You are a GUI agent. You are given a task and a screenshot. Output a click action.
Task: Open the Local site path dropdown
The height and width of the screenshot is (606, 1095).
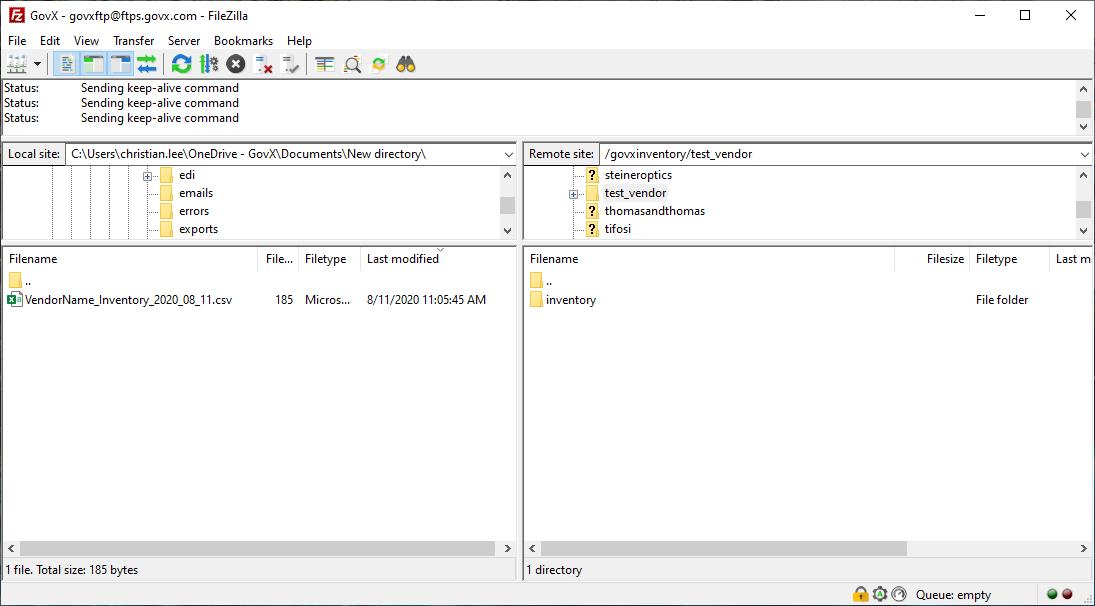click(508, 154)
